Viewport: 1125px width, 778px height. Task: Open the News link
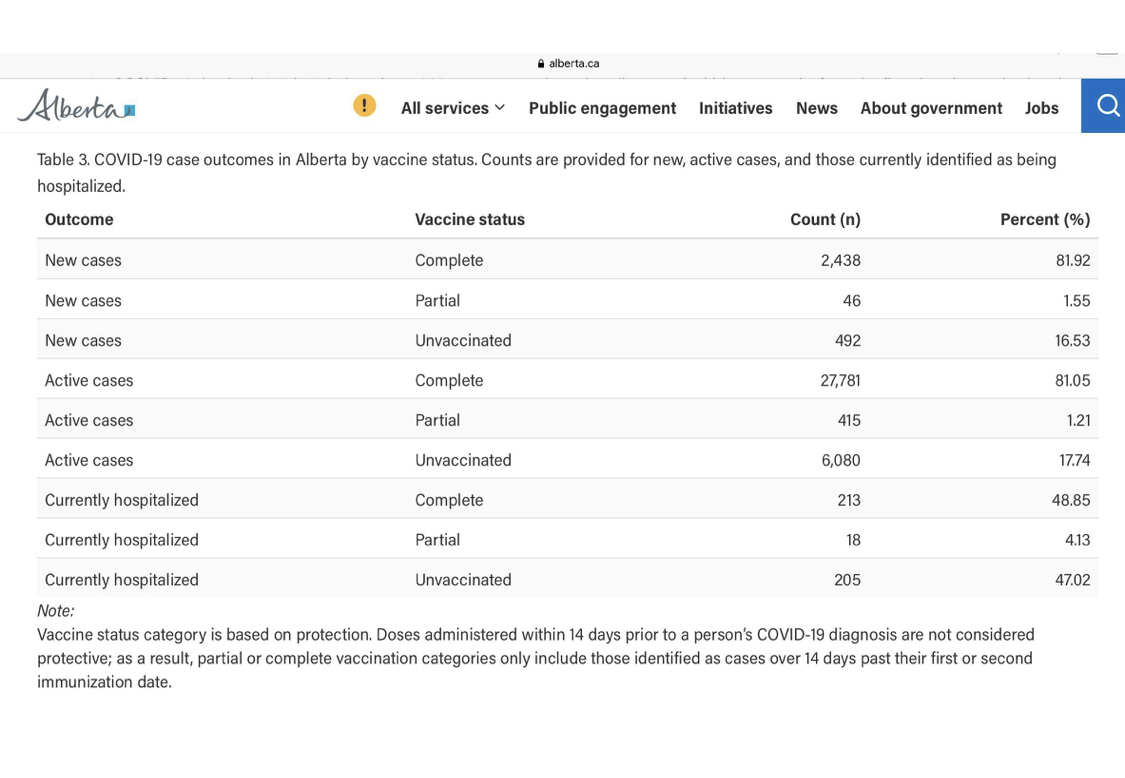816,108
